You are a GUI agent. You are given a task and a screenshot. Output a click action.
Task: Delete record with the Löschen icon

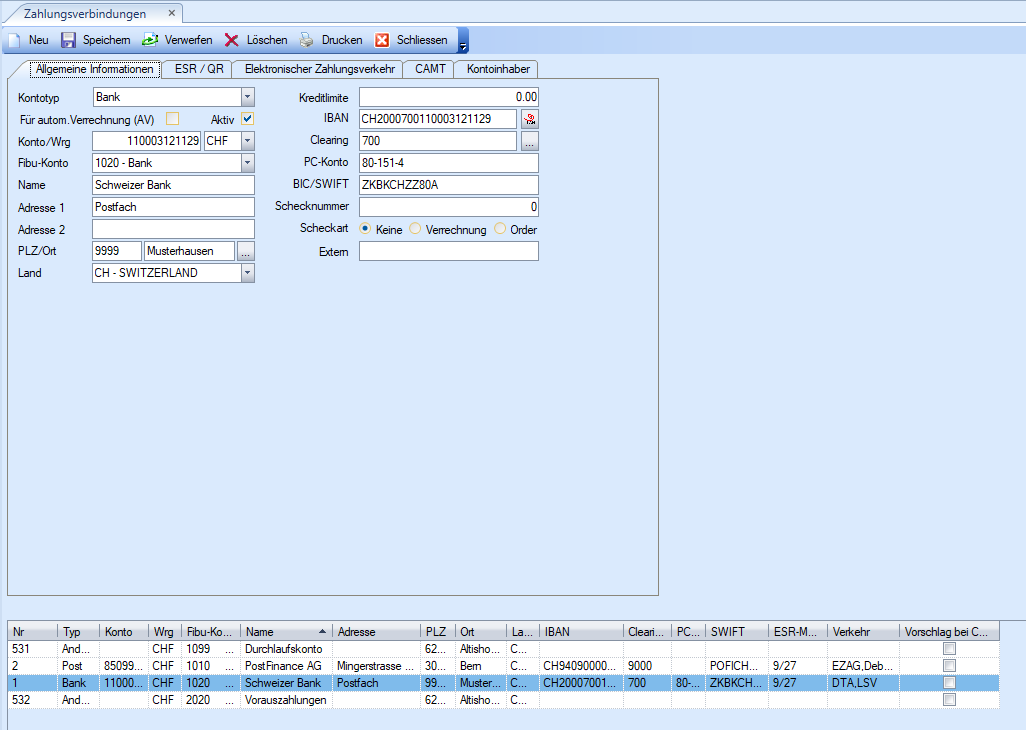[x=231, y=40]
